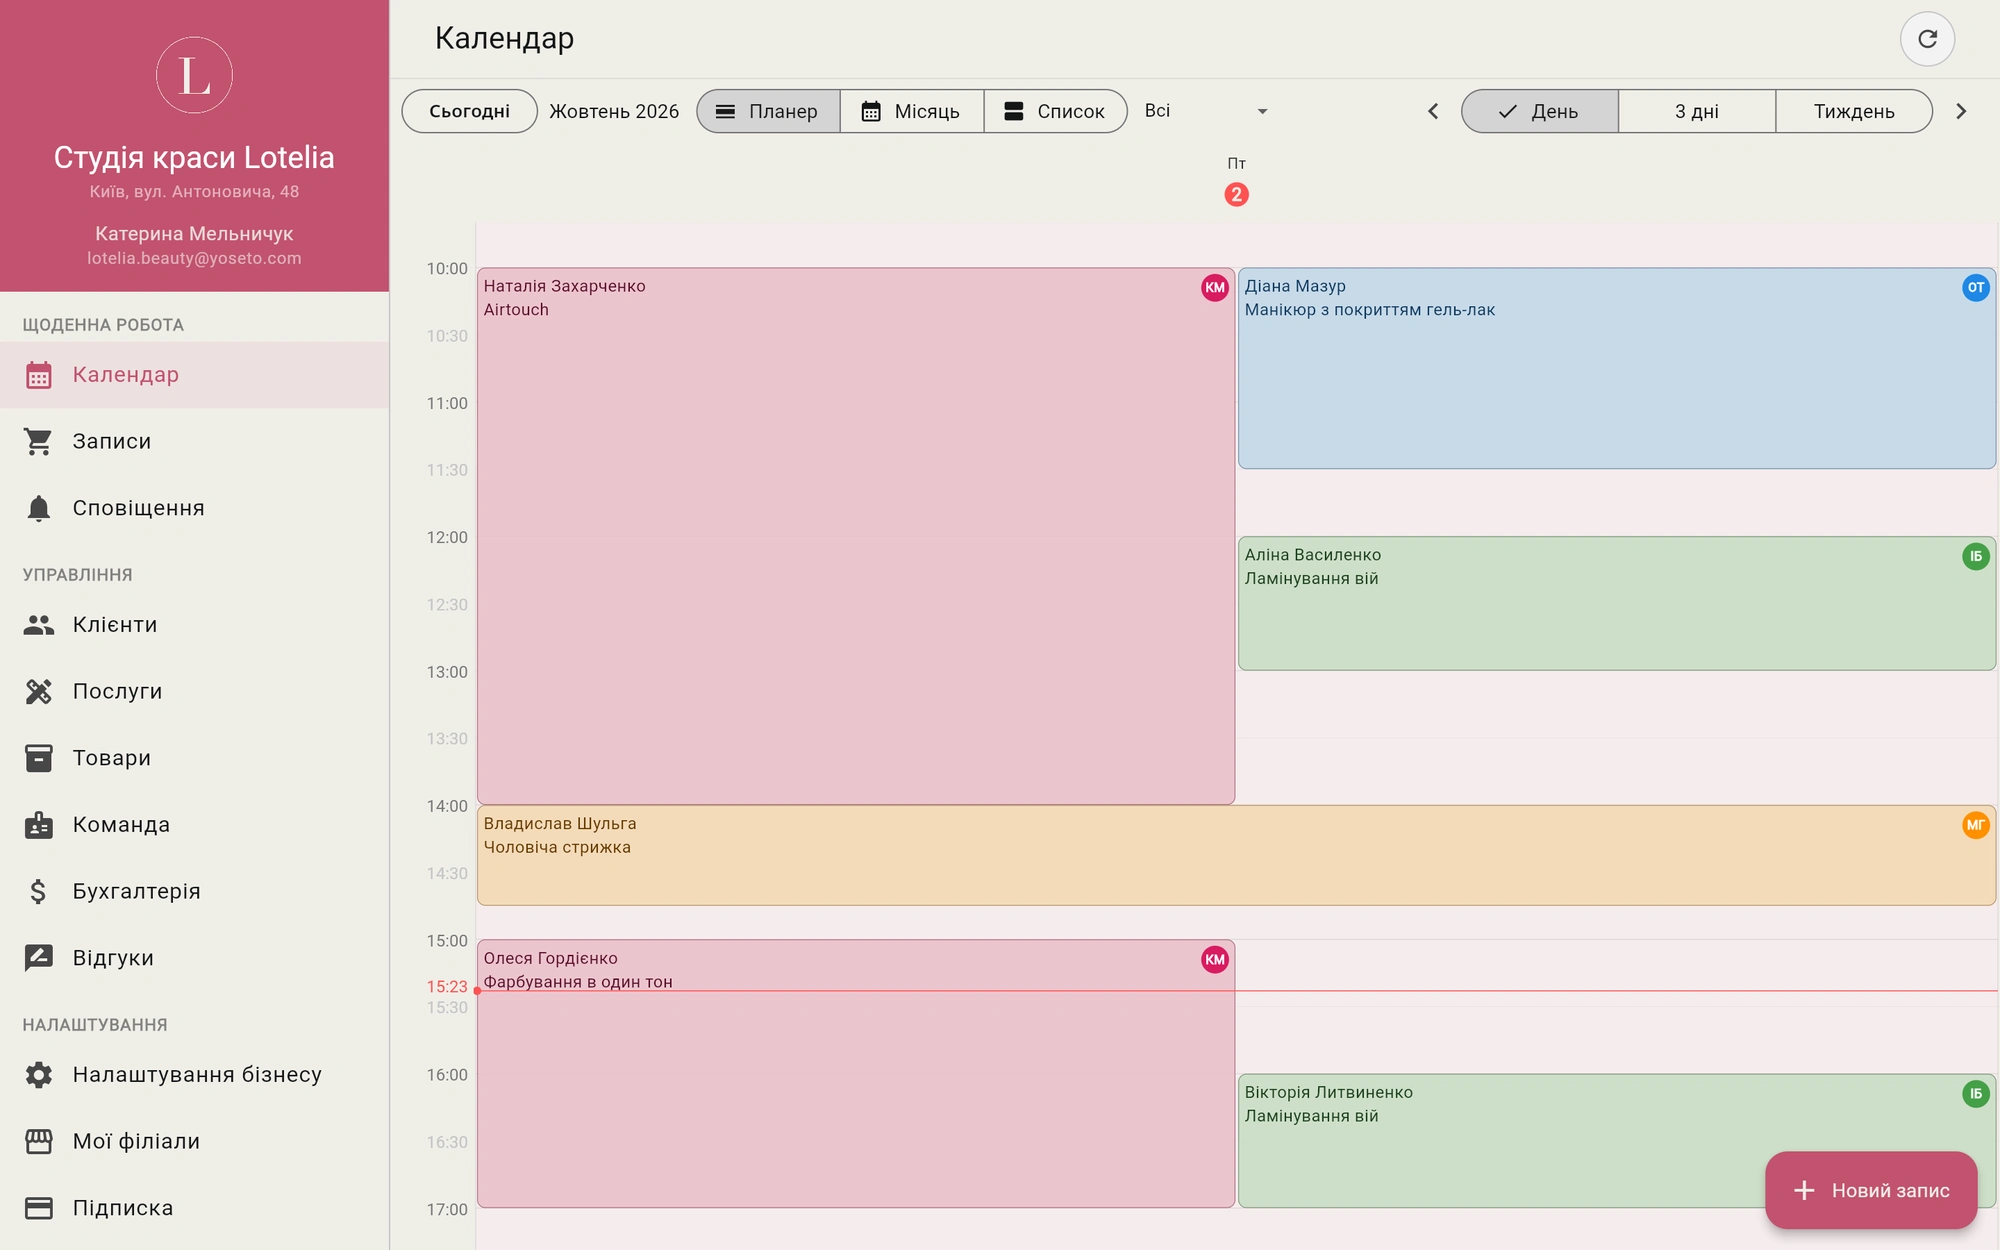Open Владислав Шульга Чоловіча стрижка appointment
The image size is (2000, 1250).
(x=1236, y=855)
